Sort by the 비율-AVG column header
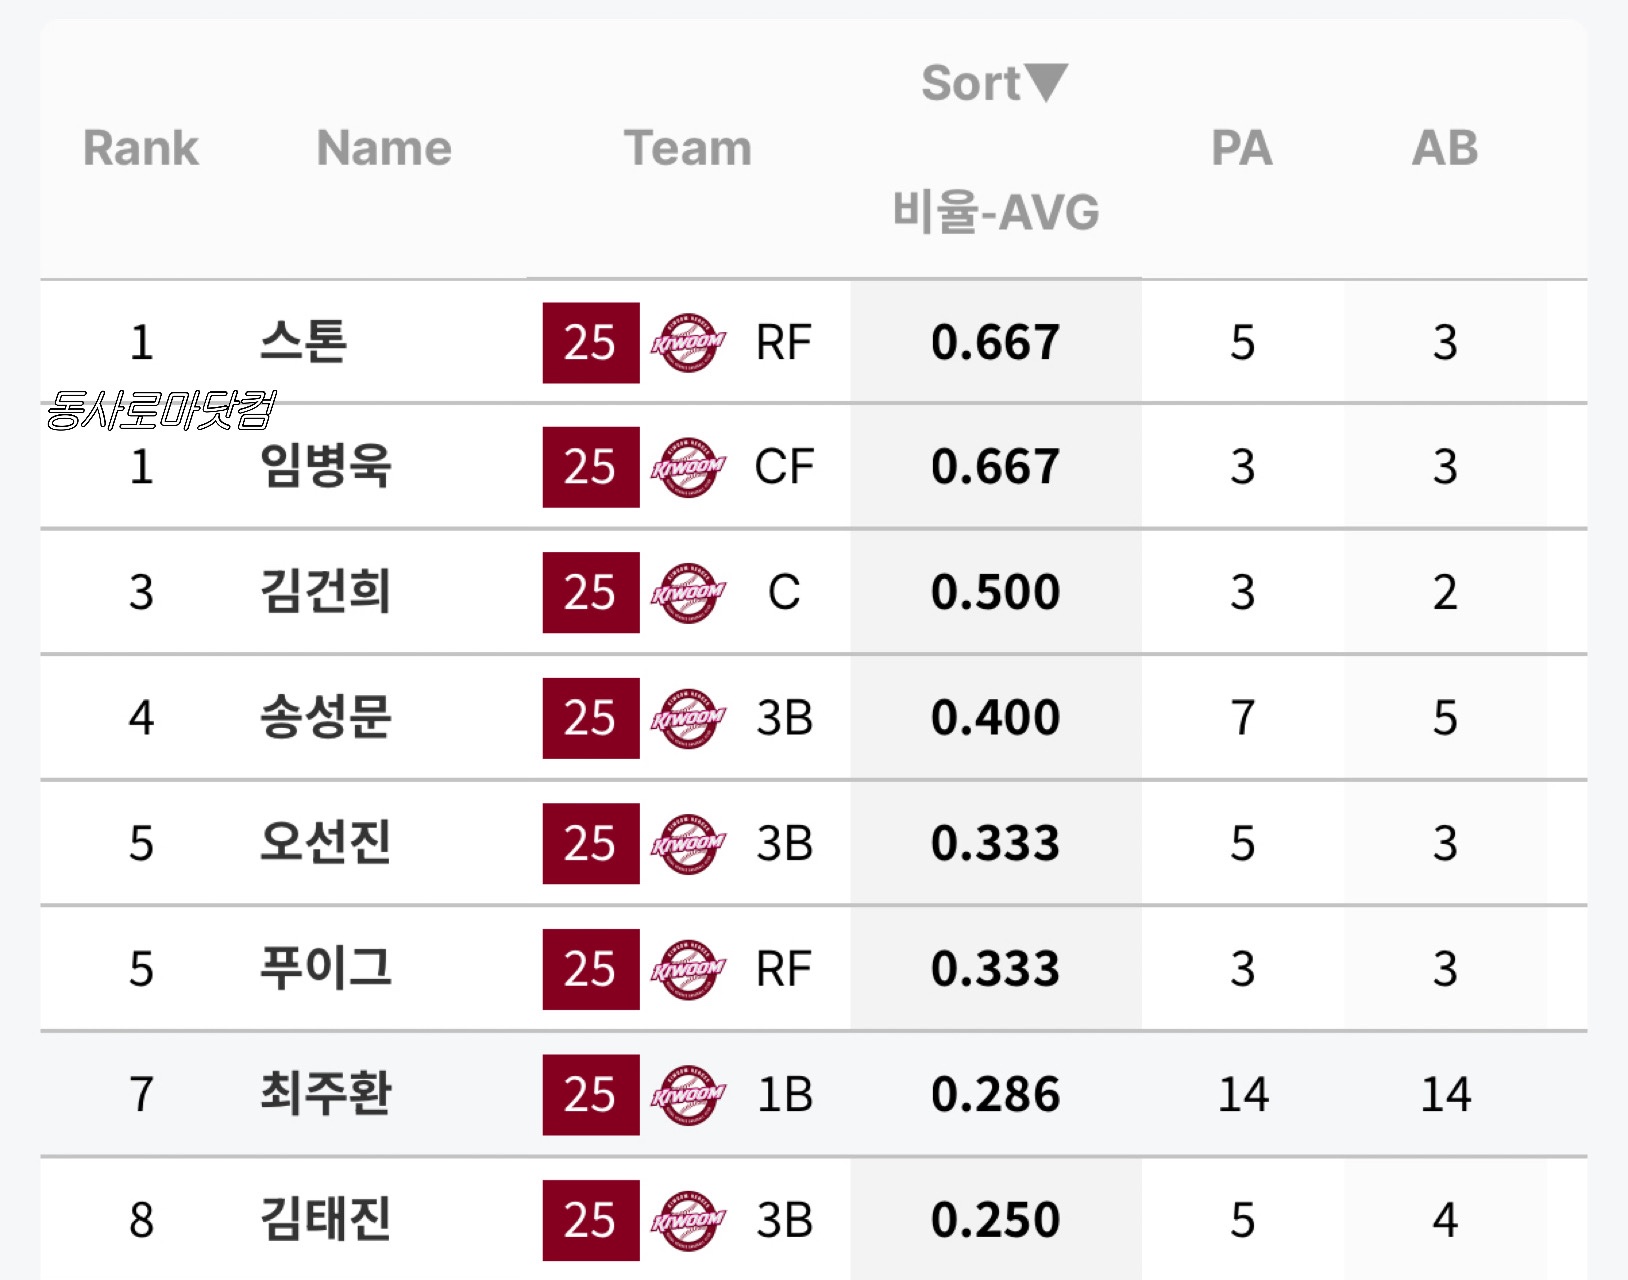Viewport: 1628px width, 1280px height. click(x=995, y=212)
